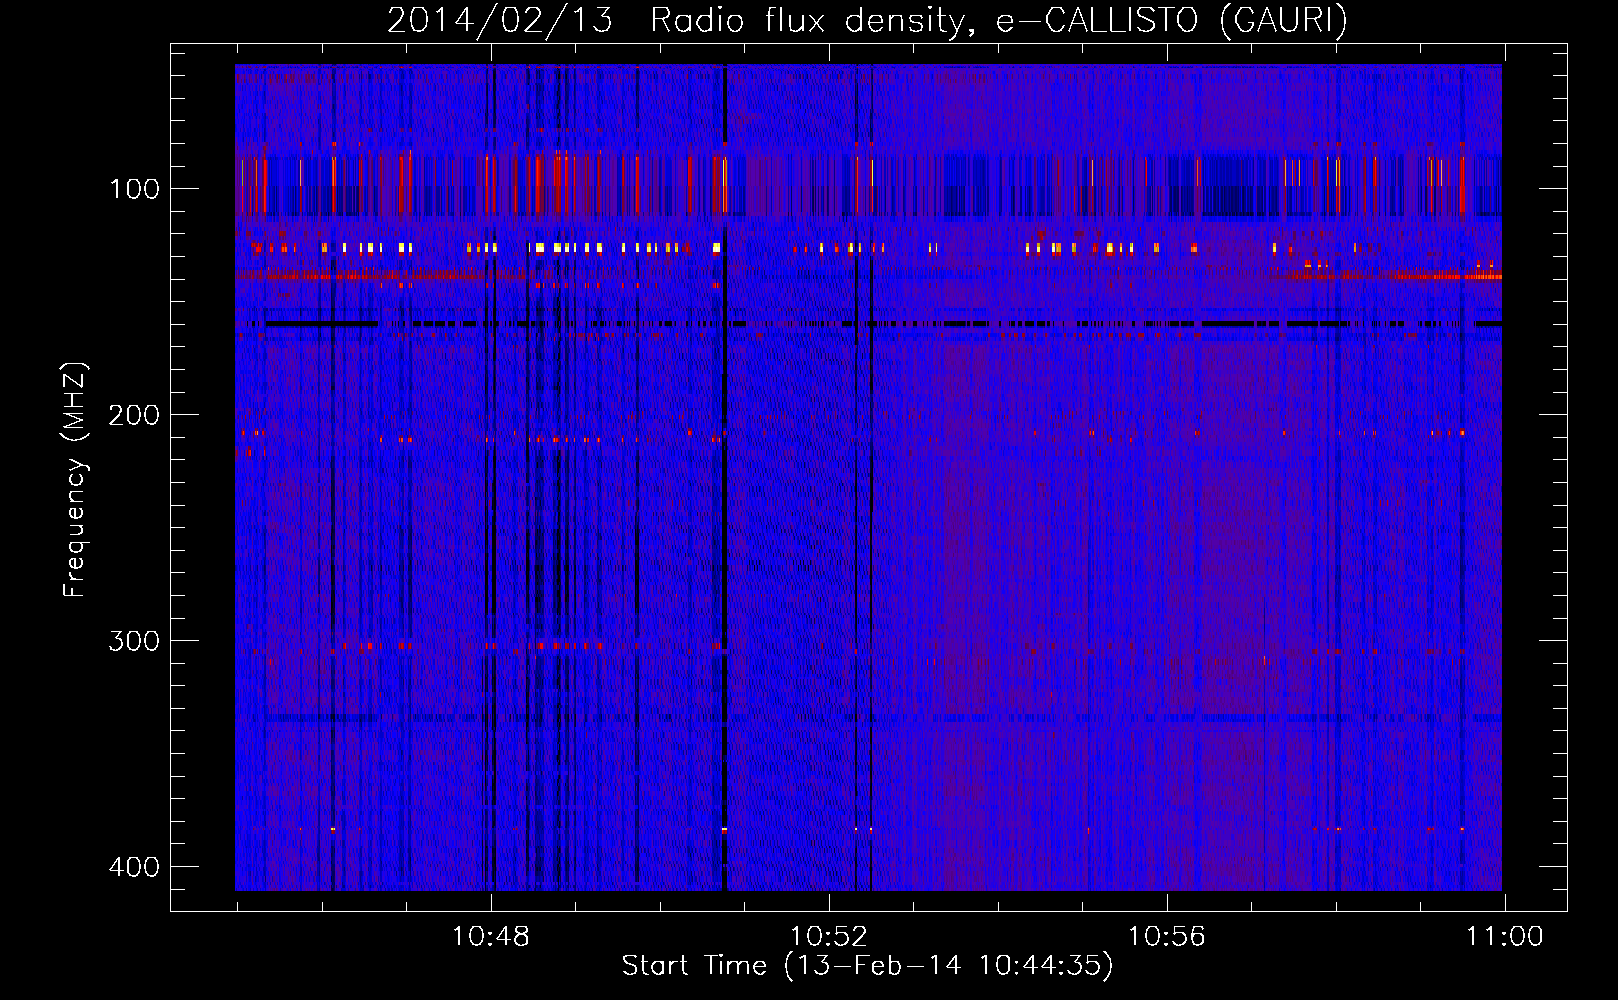The height and width of the screenshot is (1000, 1618).
Task: Click the "10:52" time tick label
Action: point(828,937)
